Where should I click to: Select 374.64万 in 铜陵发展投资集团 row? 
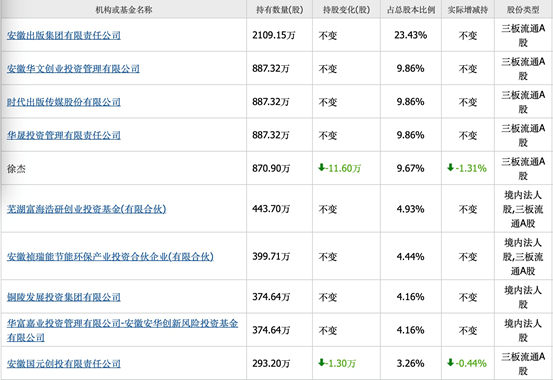pos(271,297)
